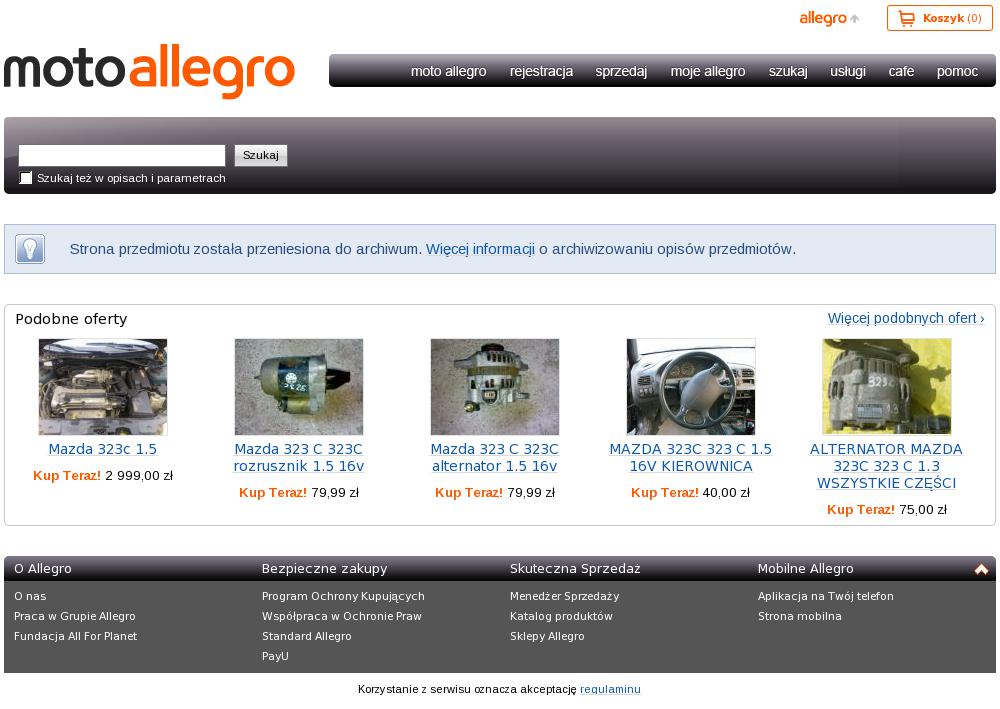View the KIEROWNICA steering wheel thumbnail
The height and width of the screenshot is (709, 1000).
(691, 387)
